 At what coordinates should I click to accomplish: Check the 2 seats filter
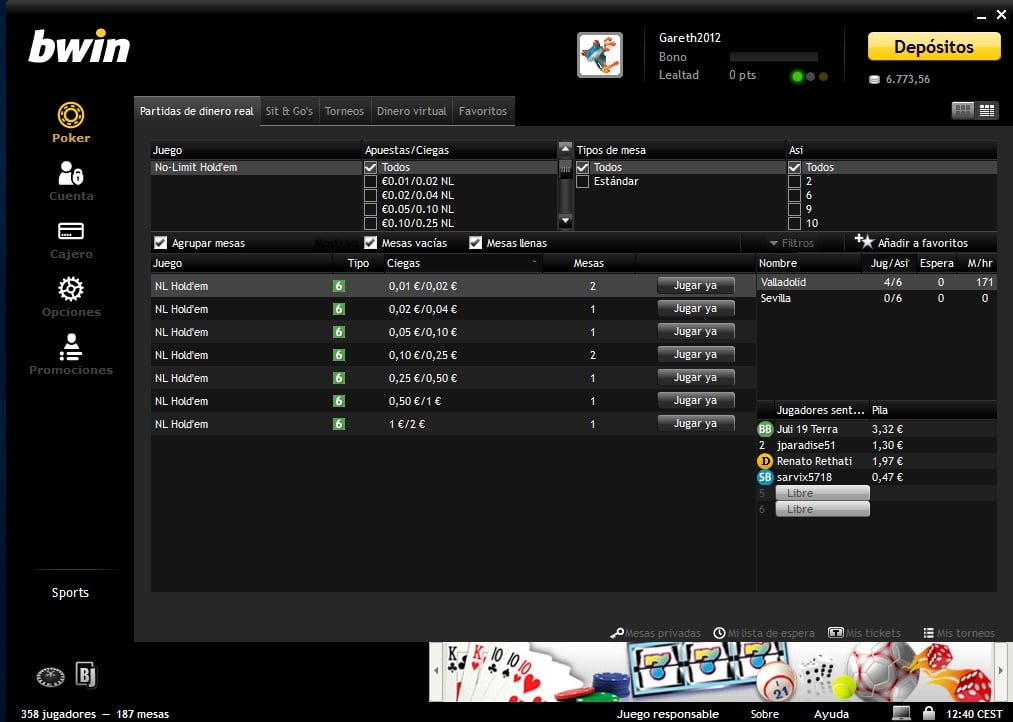click(x=794, y=181)
